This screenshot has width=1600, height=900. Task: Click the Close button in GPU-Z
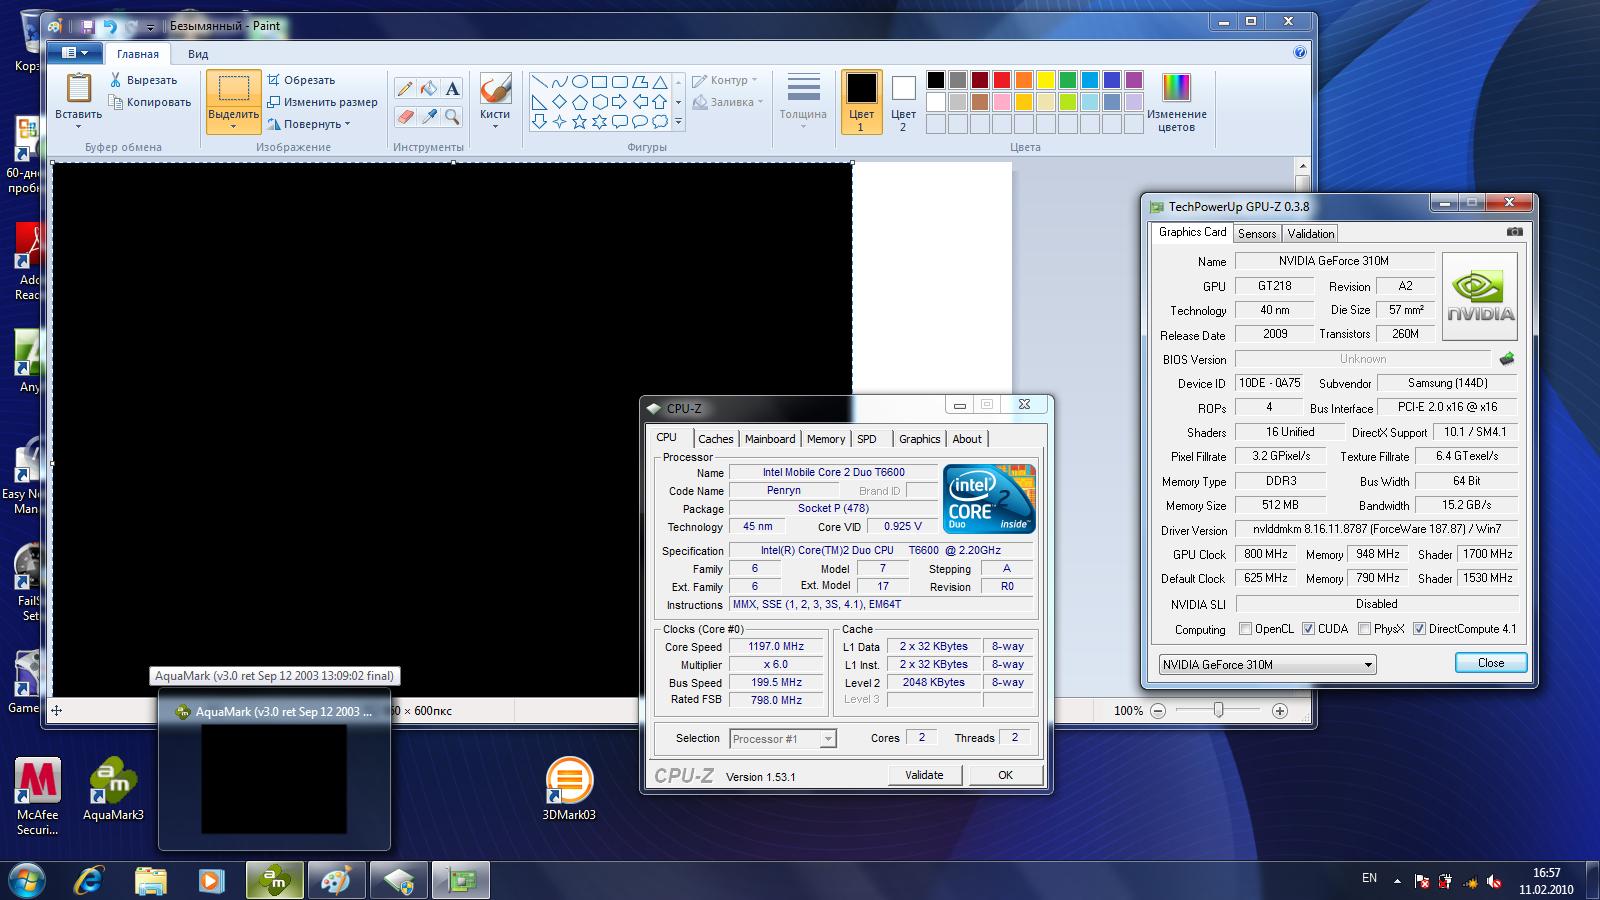[x=1491, y=663]
